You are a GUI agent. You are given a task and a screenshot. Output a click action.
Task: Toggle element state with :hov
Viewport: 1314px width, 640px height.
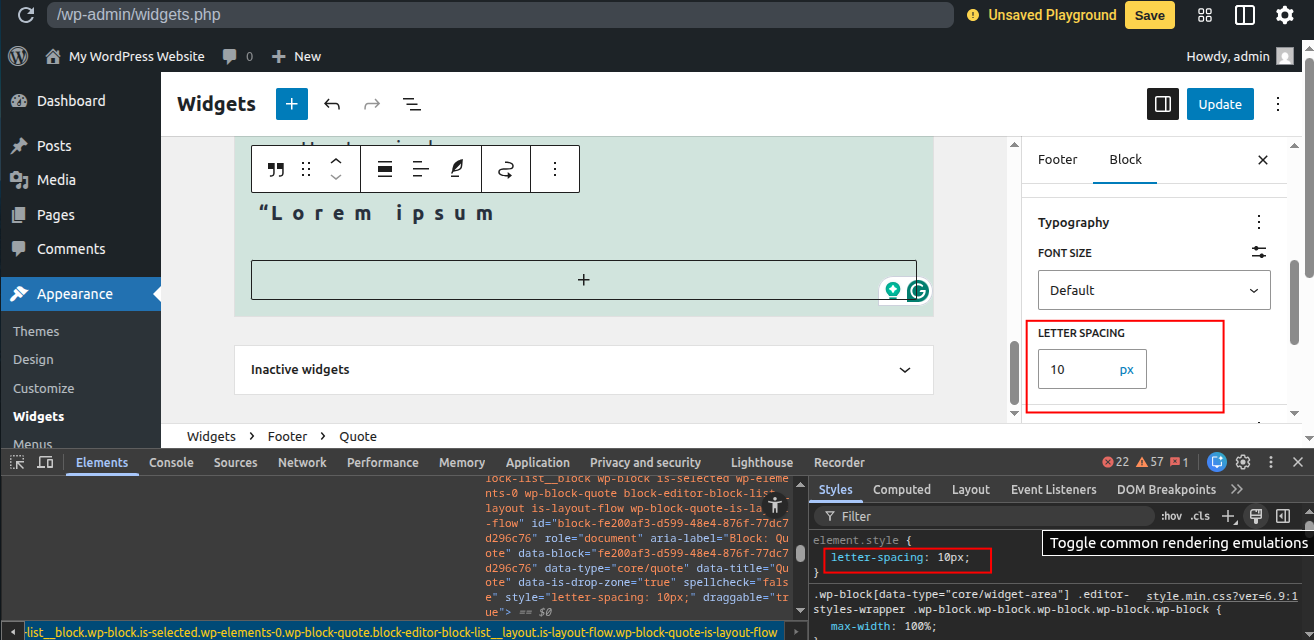click(1170, 516)
